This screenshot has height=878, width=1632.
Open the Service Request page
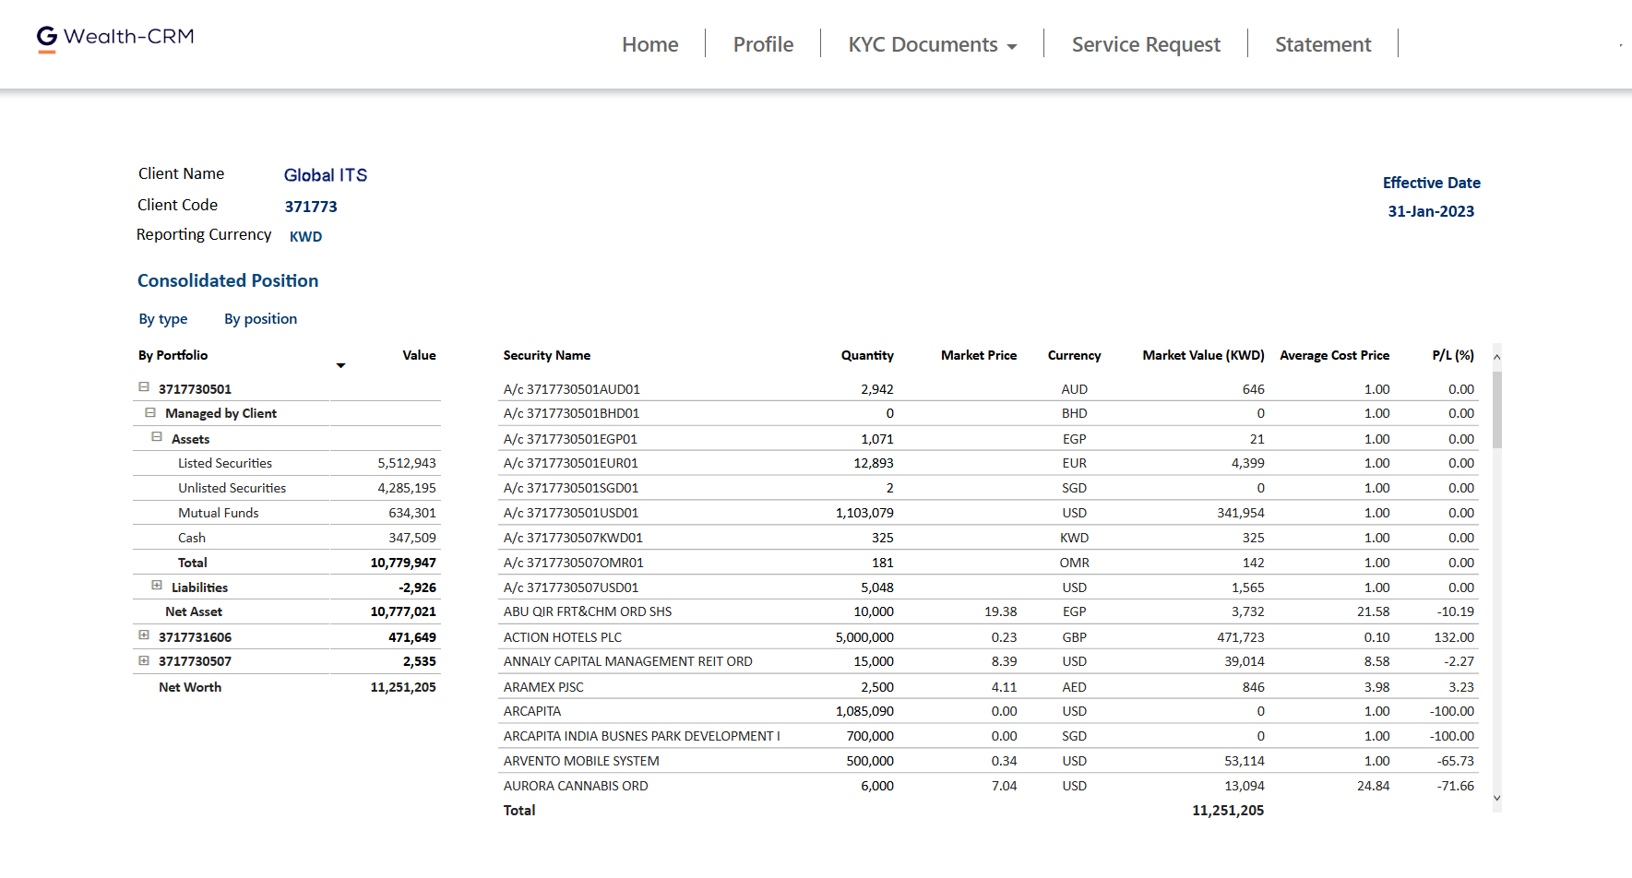1146,44
